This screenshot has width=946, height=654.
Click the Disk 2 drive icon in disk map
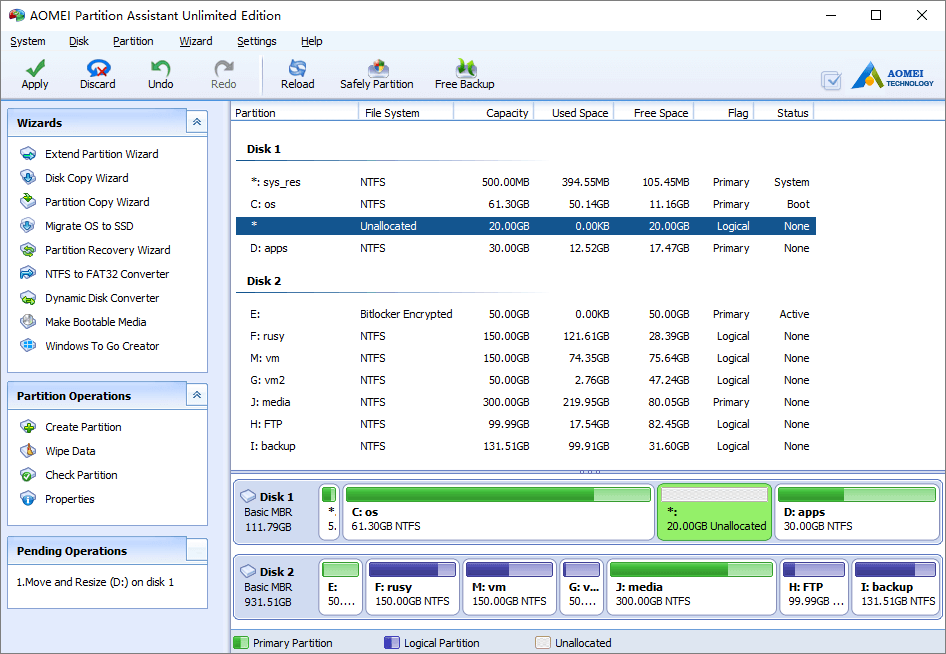(248, 571)
